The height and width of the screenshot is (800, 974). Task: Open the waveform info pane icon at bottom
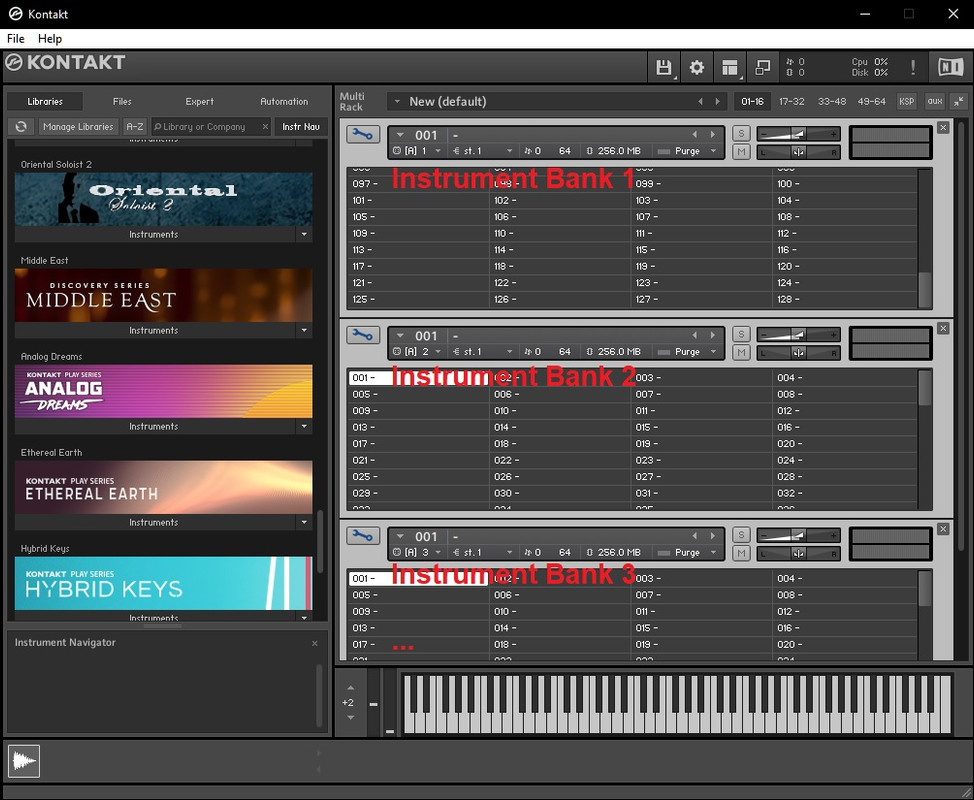point(24,761)
